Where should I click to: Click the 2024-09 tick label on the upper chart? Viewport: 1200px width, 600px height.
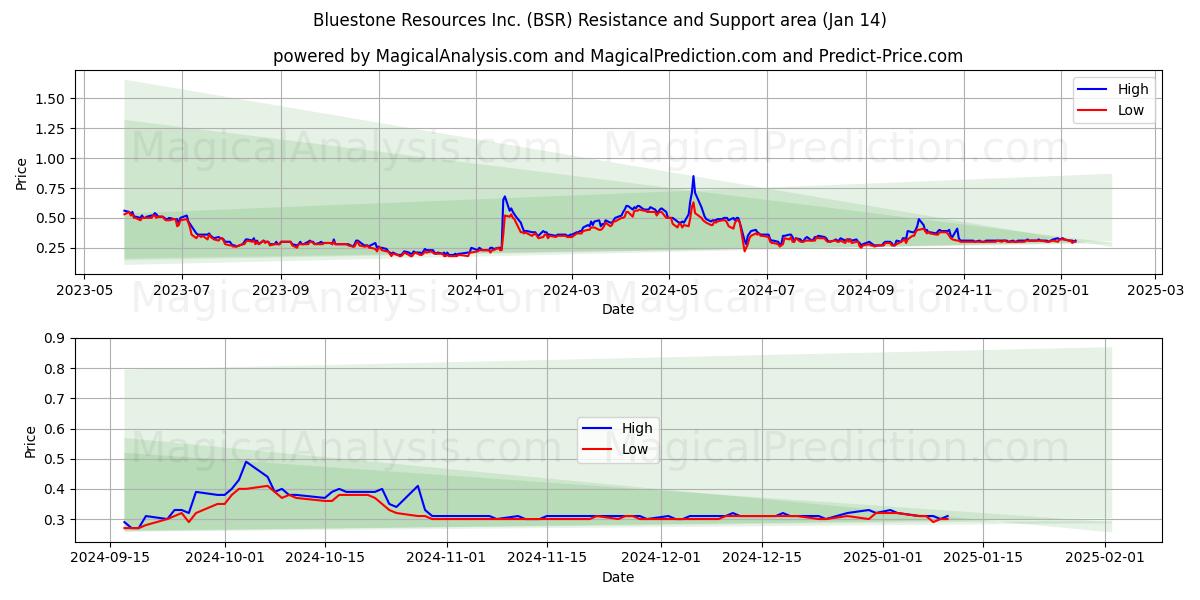[x=866, y=289]
